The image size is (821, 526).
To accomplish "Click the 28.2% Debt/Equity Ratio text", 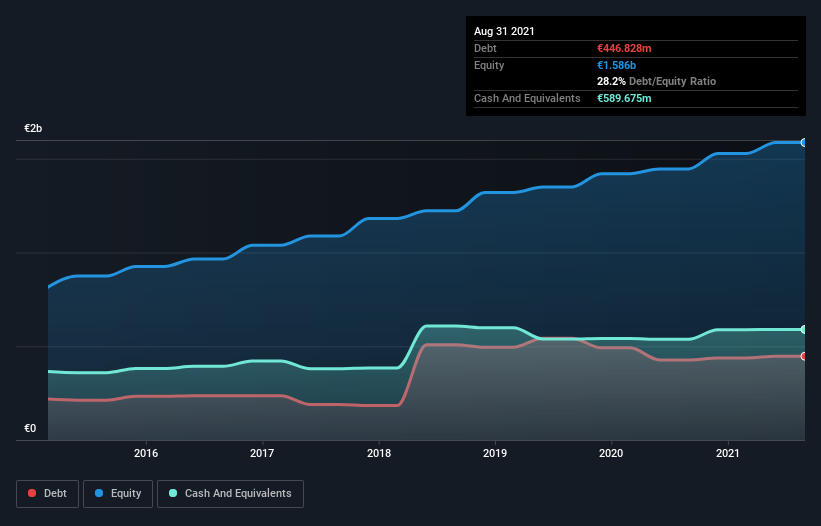I will [657, 81].
